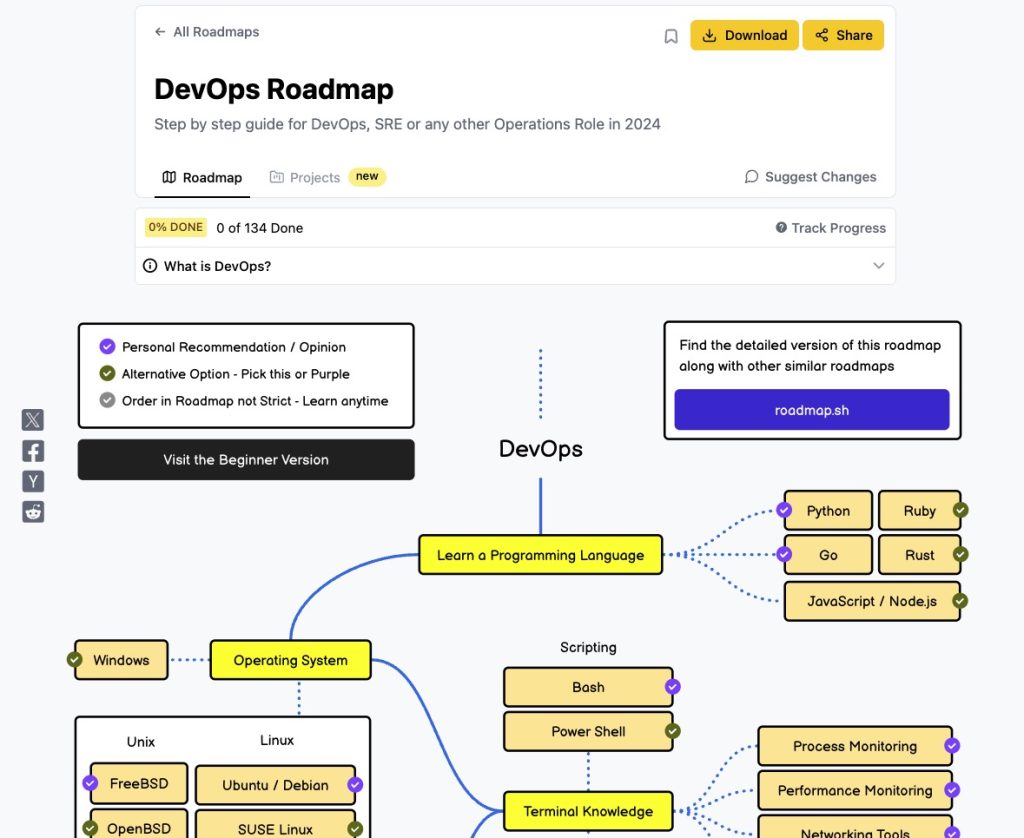This screenshot has width=1024, height=838.
Task: Click the Hacker News share icon
Action: point(33,482)
